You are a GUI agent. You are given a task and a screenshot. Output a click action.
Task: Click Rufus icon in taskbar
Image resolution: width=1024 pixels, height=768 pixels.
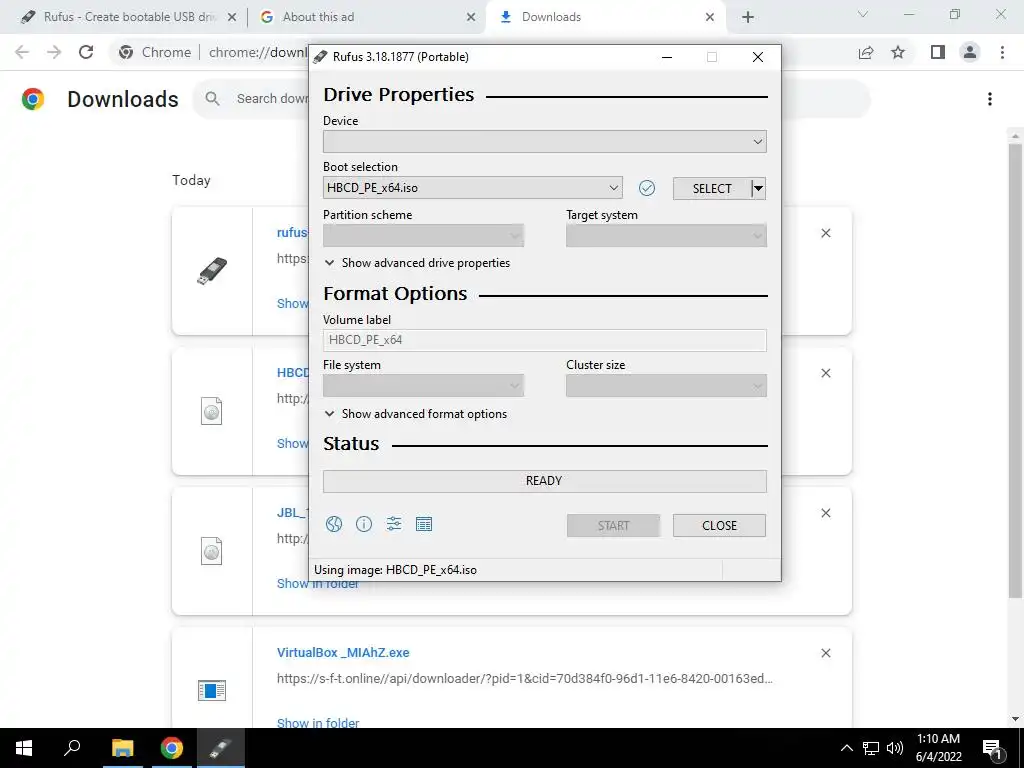pos(220,748)
